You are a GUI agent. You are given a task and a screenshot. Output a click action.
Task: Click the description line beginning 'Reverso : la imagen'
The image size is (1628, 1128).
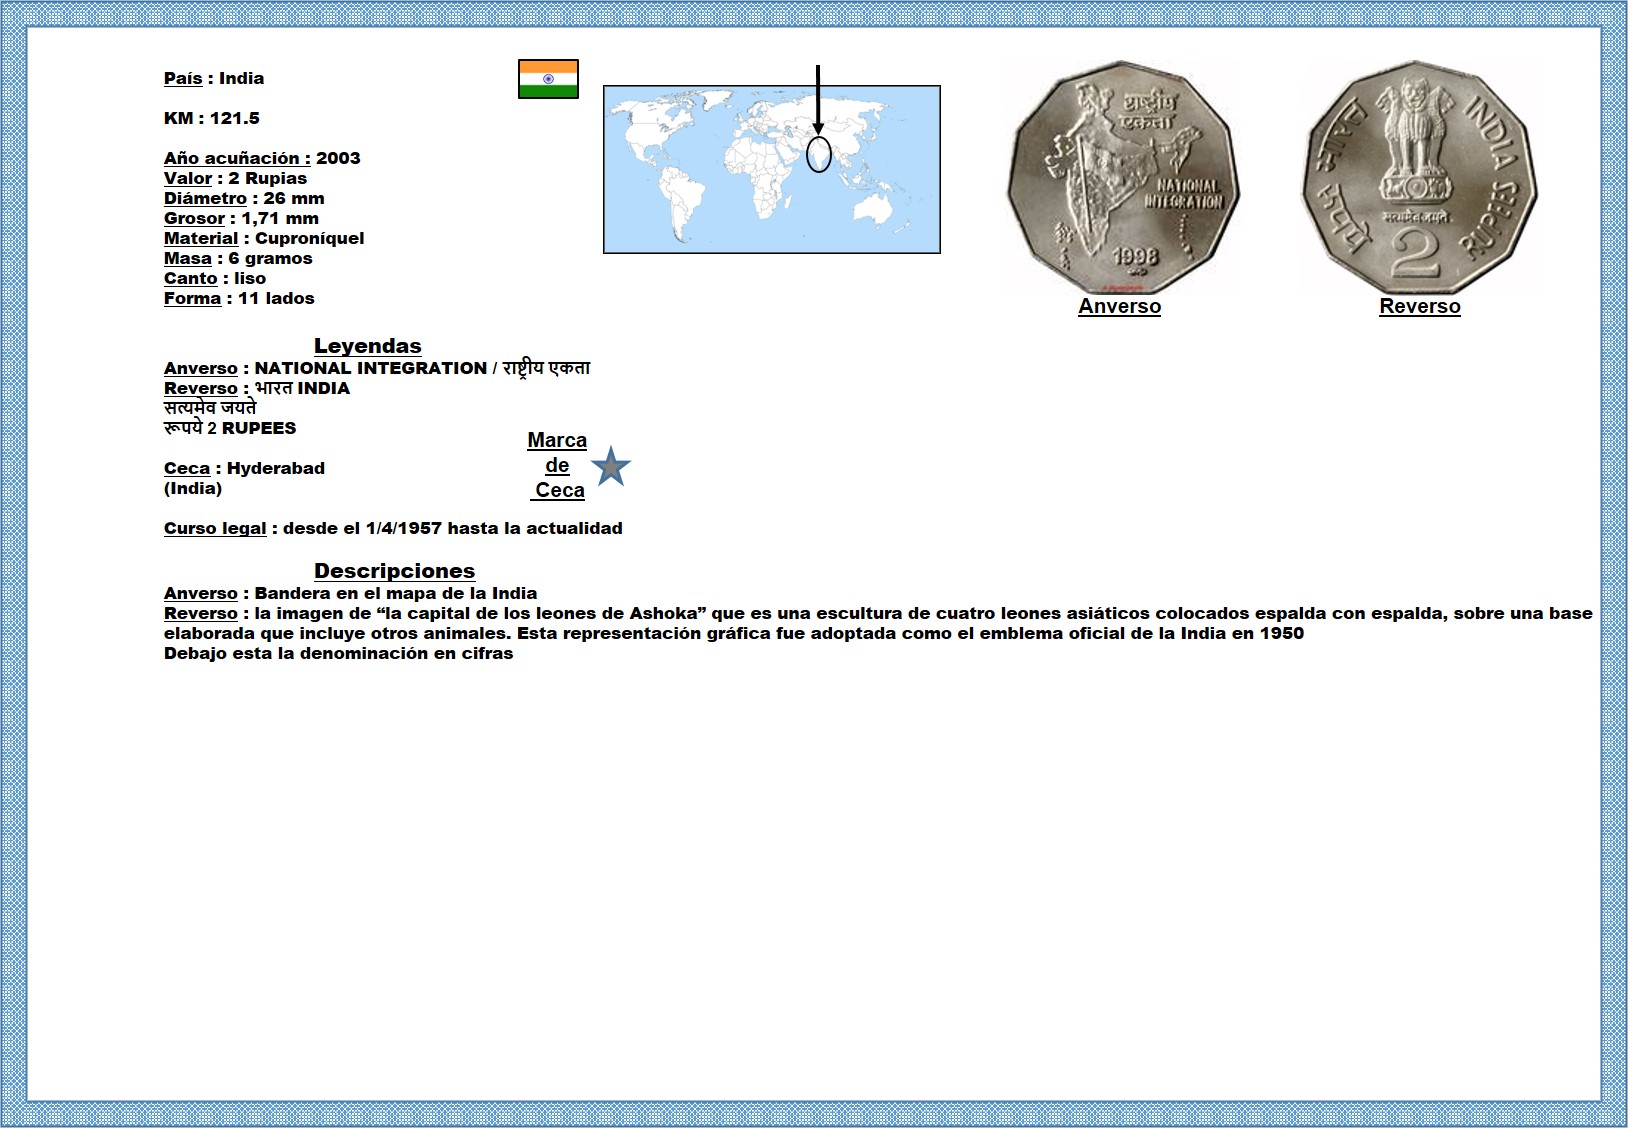coord(878,613)
